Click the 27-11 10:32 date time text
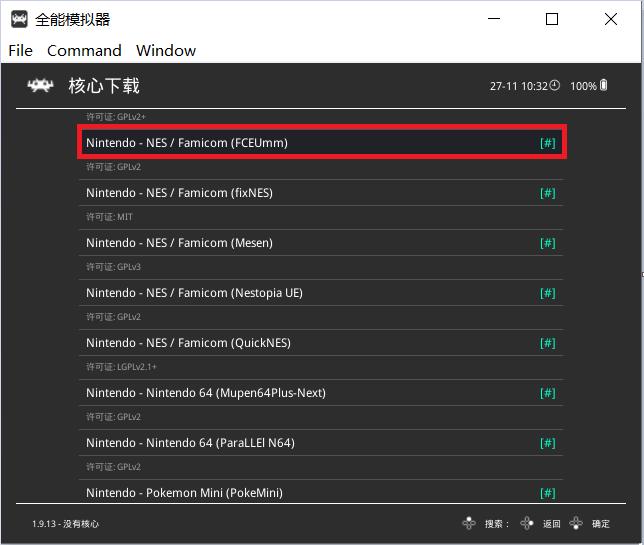The height and width of the screenshot is (545, 644). pyautogui.click(x=519, y=86)
